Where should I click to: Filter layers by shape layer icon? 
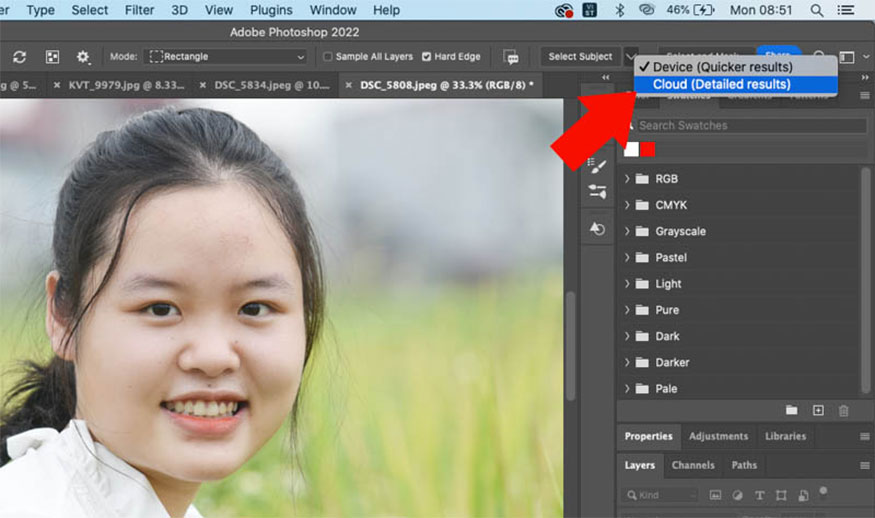coord(781,495)
